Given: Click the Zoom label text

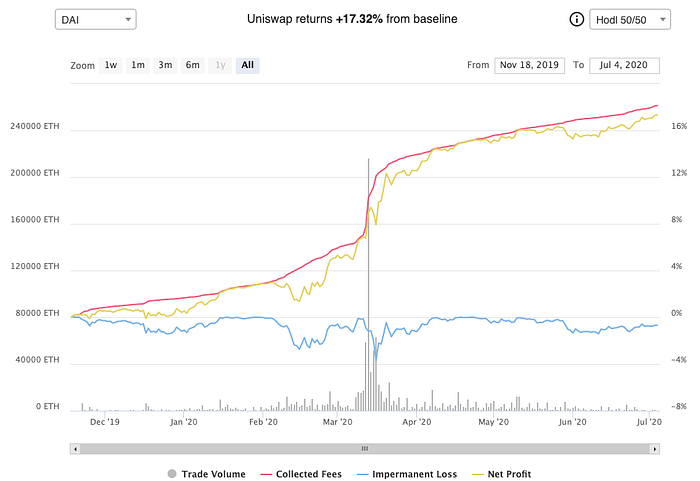Looking at the screenshot, I should coord(83,66).
